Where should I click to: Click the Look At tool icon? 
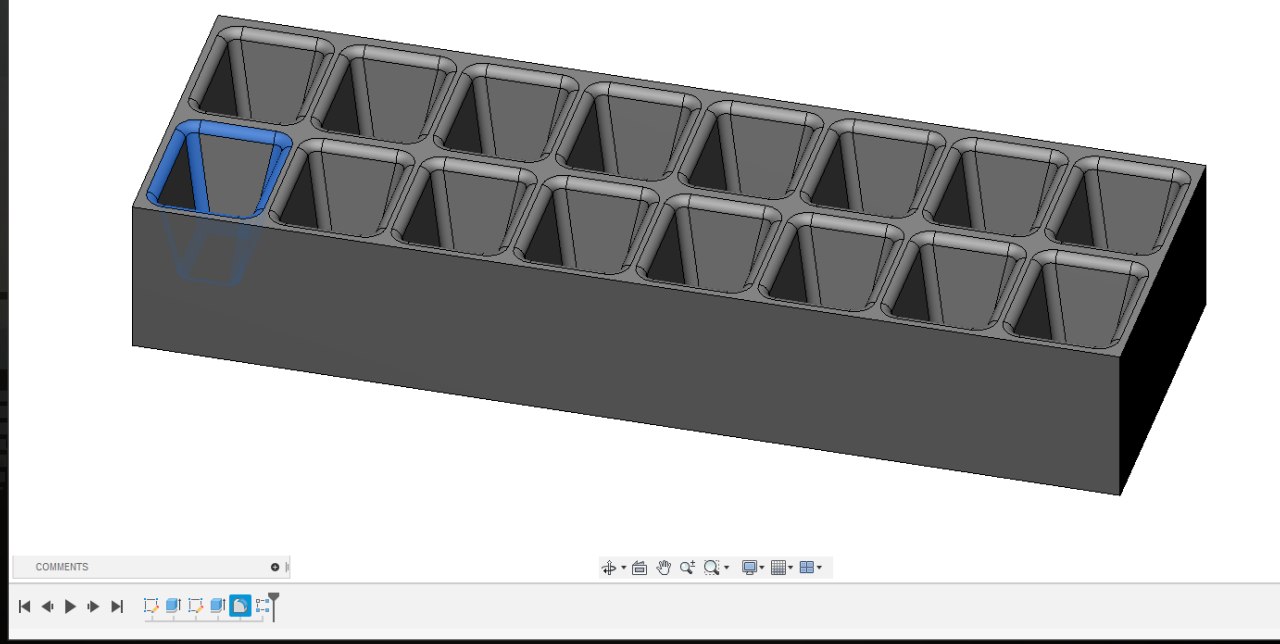(640, 568)
